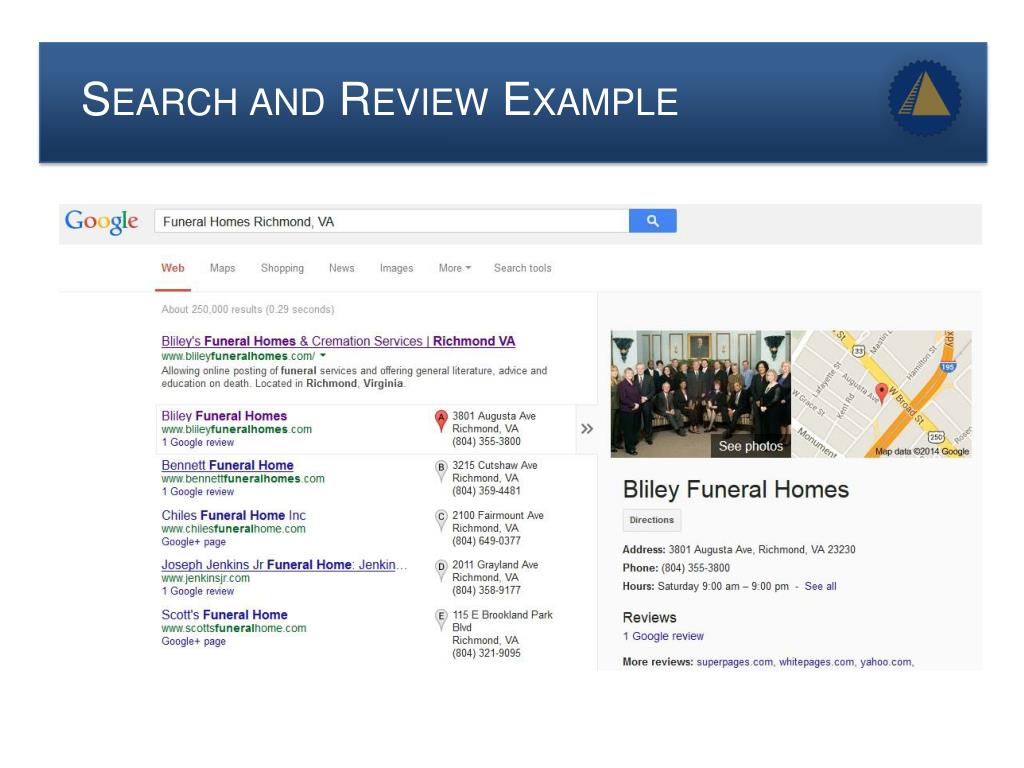The height and width of the screenshot is (768, 1024).
Task: Click in the search query field
Action: (x=392, y=221)
